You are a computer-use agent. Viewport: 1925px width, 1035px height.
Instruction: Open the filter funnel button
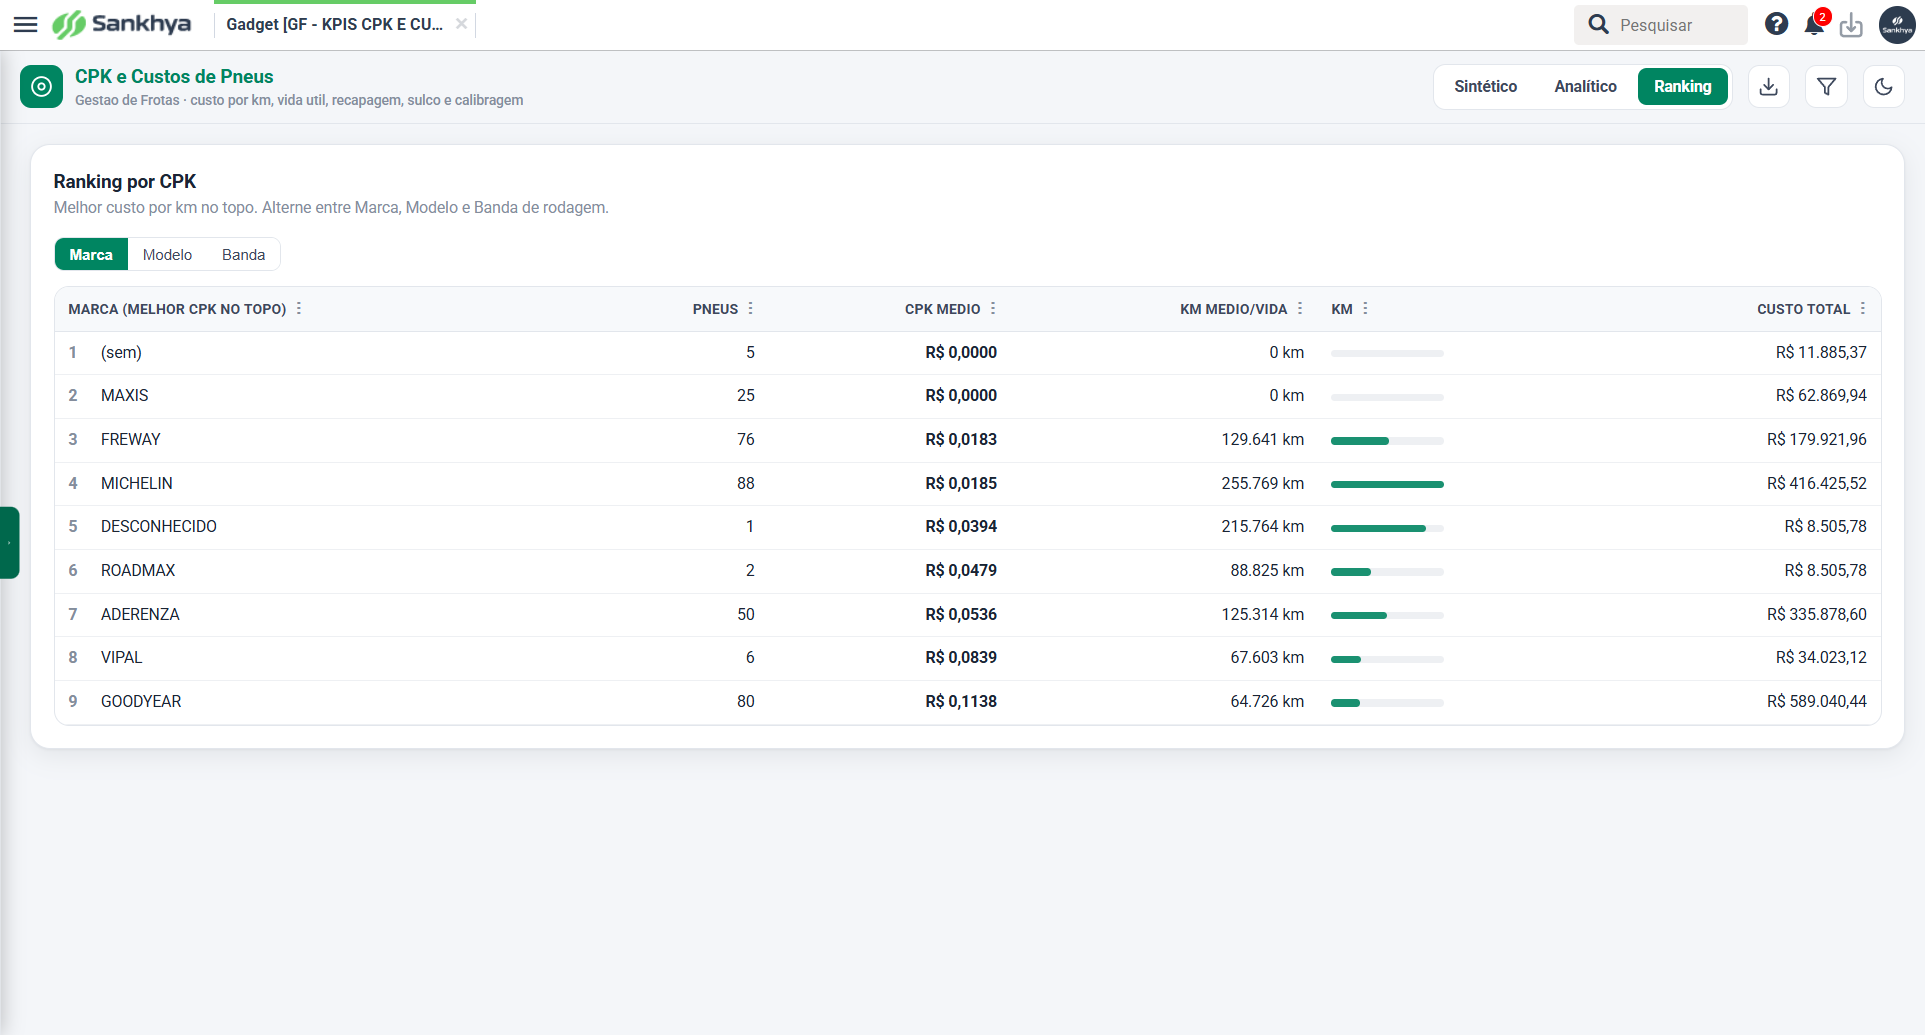tap(1826, 87)
